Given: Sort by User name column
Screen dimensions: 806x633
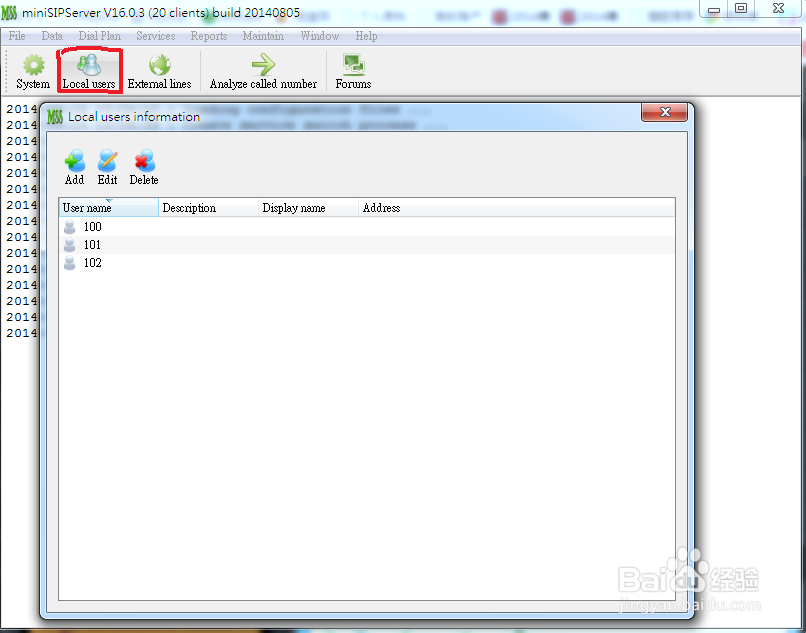Looking at the screenshot, I should 108,208.
